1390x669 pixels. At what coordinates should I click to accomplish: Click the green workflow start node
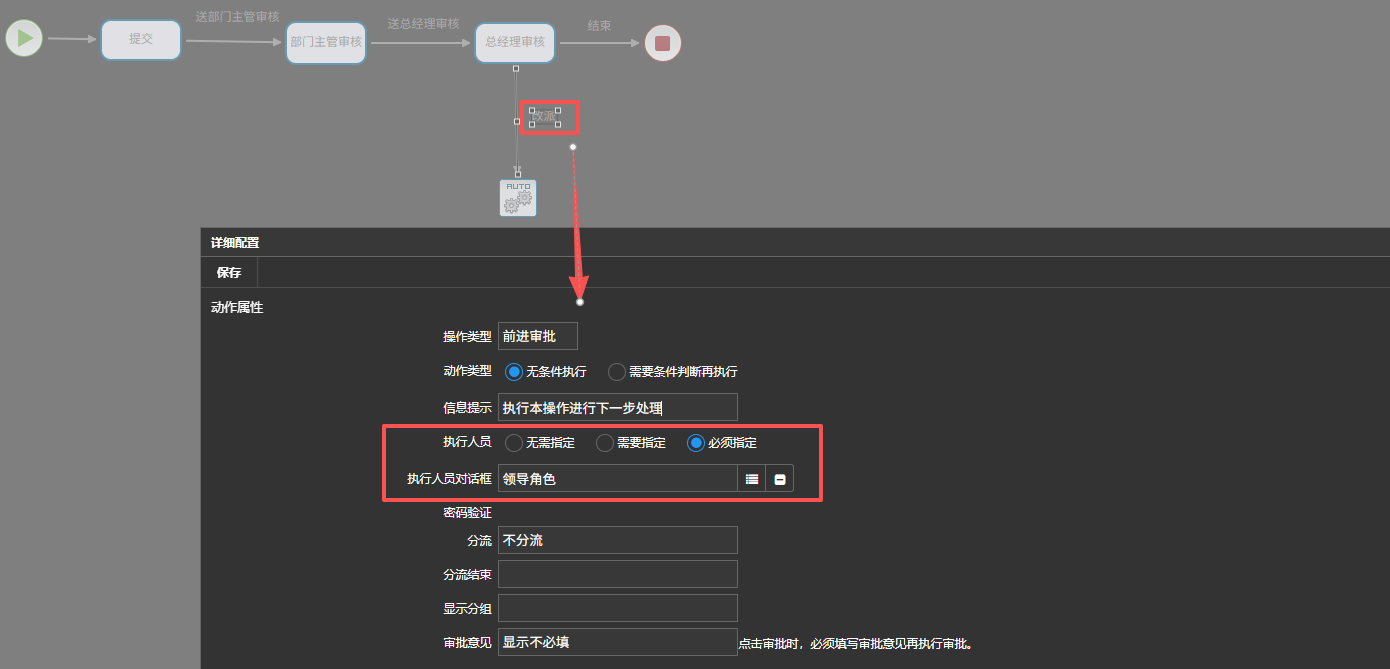pyautogui.click(x=24, y=39)
